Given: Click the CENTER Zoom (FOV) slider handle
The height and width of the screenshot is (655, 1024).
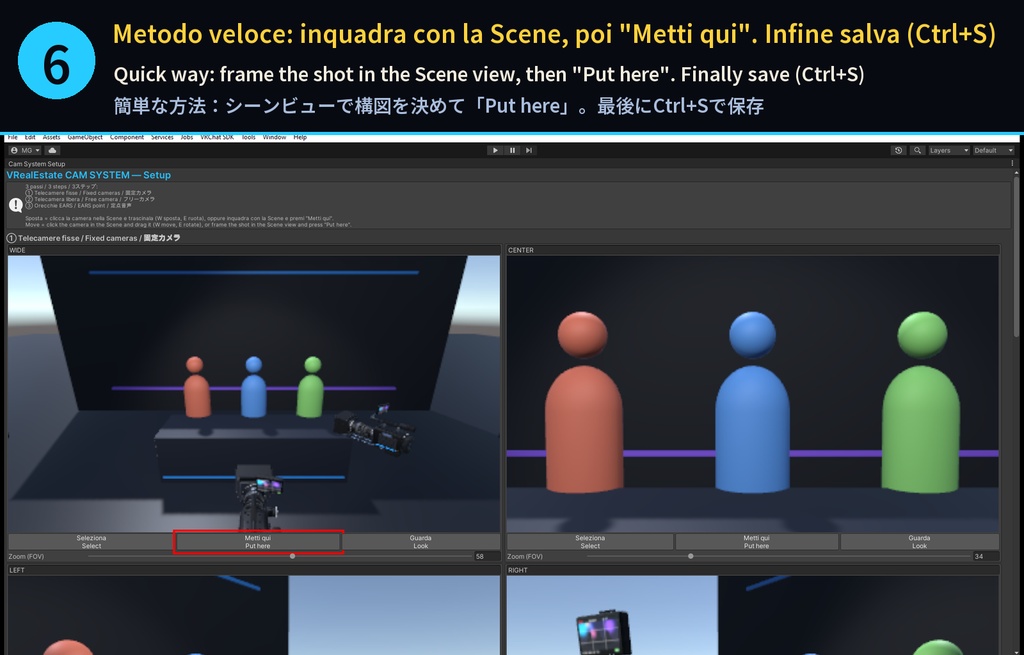Looking at the screenshot, I should pyautogui.click(x=690, y=556).
